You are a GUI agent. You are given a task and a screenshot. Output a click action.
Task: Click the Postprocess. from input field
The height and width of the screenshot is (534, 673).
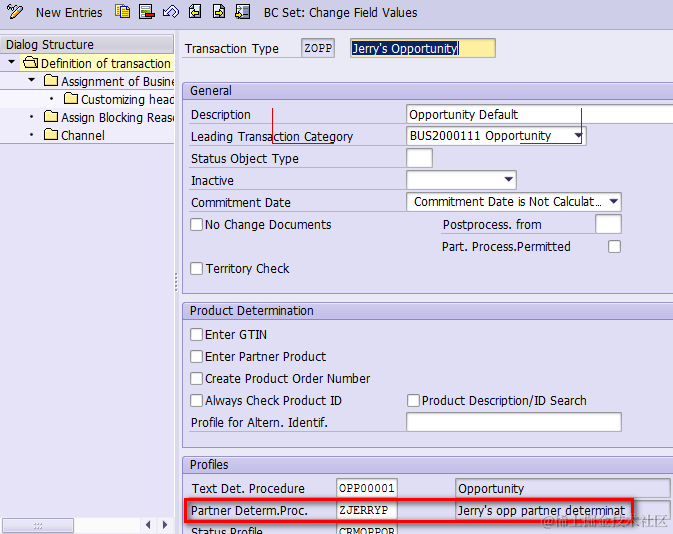608,224
